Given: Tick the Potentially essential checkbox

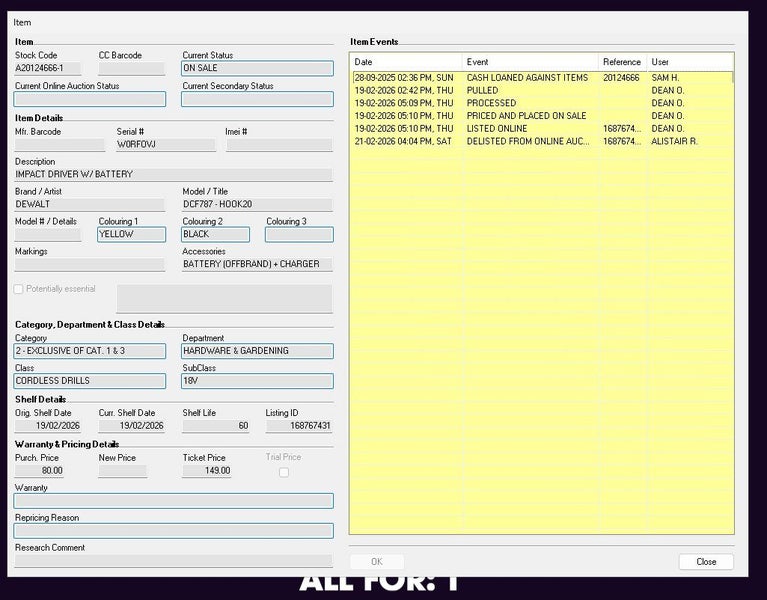Looking at the screenshot, I should (x=19, y=290).
